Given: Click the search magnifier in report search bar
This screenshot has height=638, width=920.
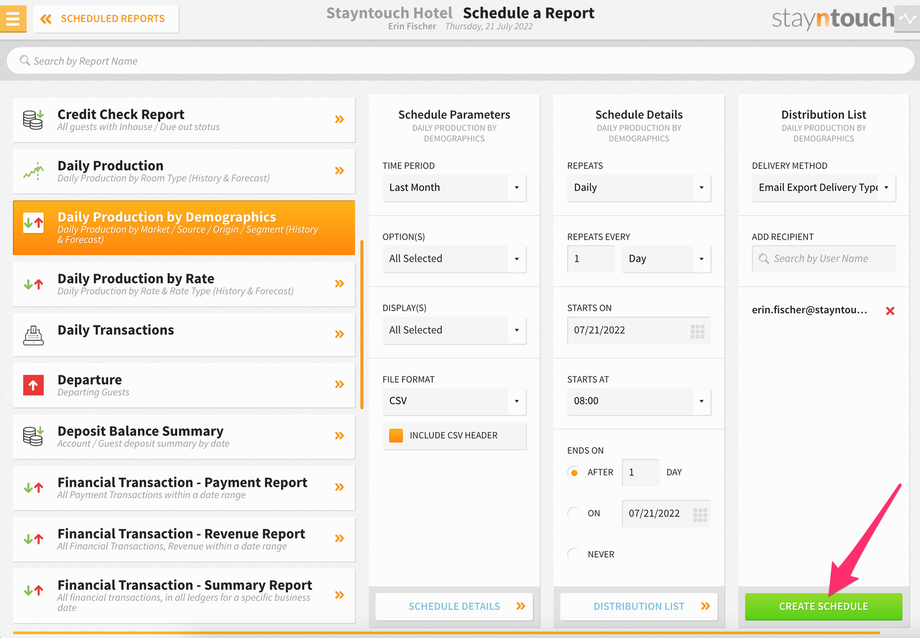Looking at the screenshot, I should pos(25,60).
